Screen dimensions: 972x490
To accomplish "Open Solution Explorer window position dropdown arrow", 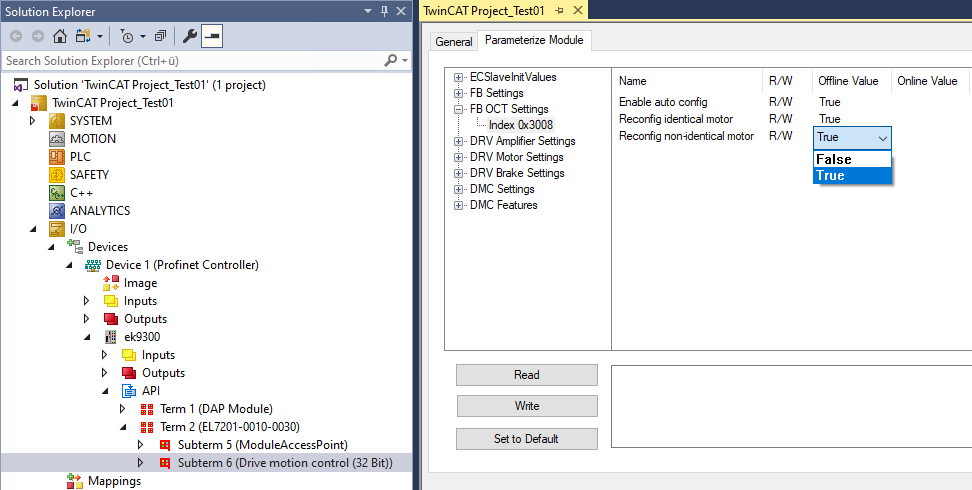I will click(x=368, y=11).
